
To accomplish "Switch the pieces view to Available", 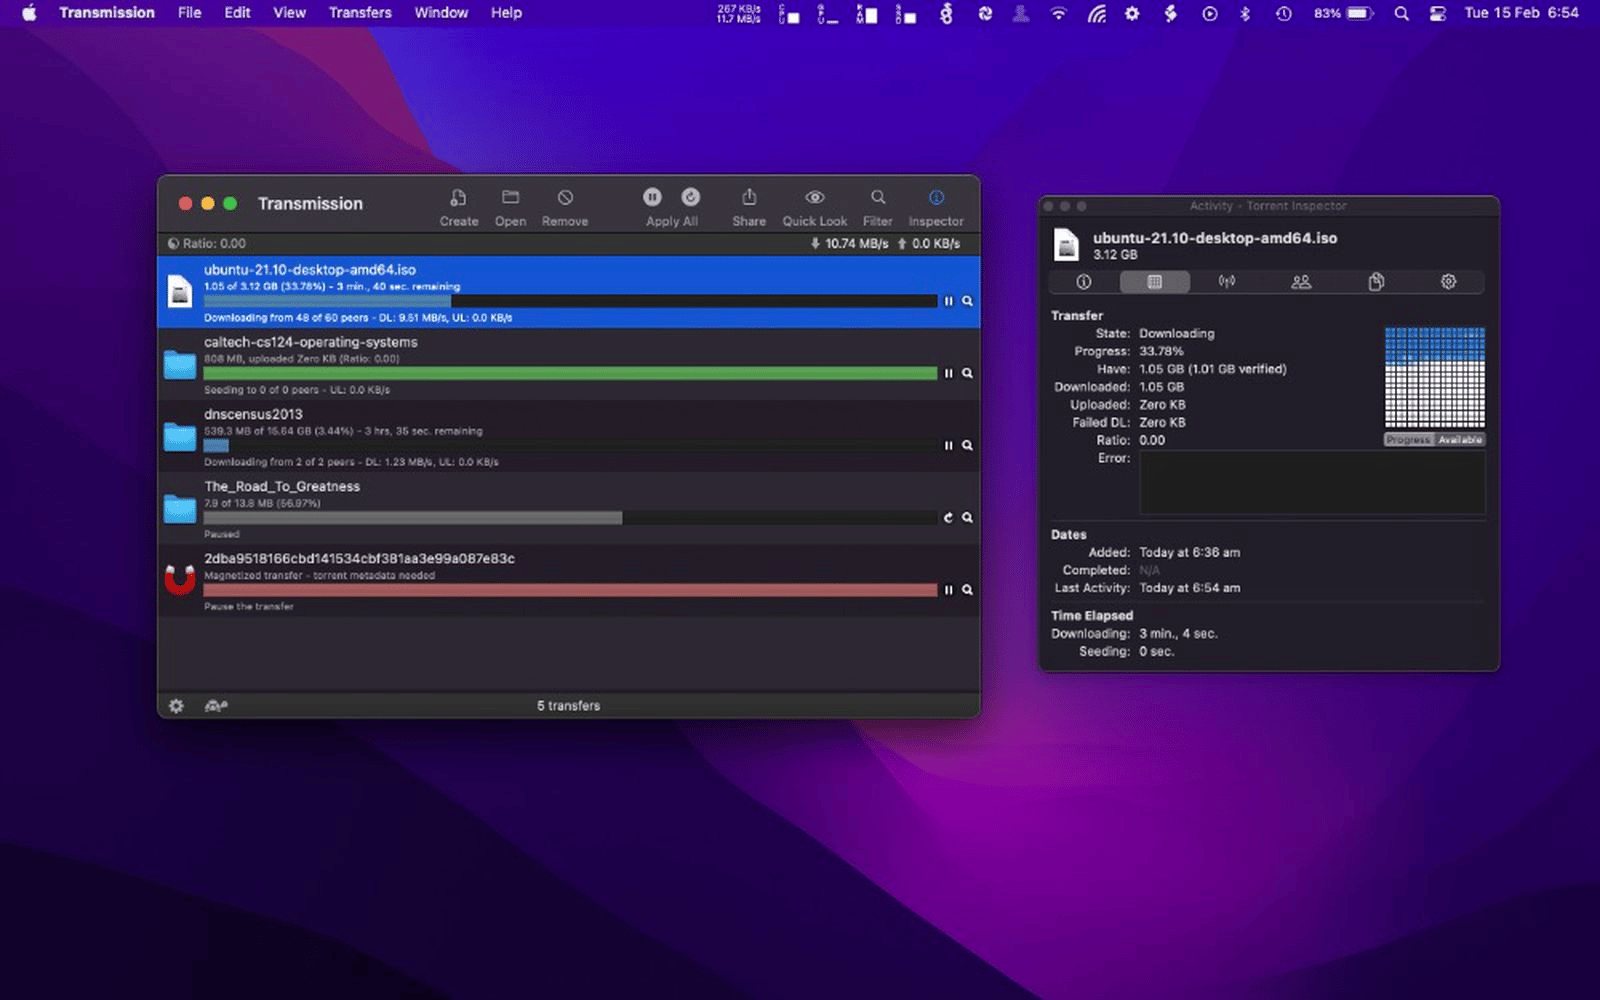I will coord(1461,440).
